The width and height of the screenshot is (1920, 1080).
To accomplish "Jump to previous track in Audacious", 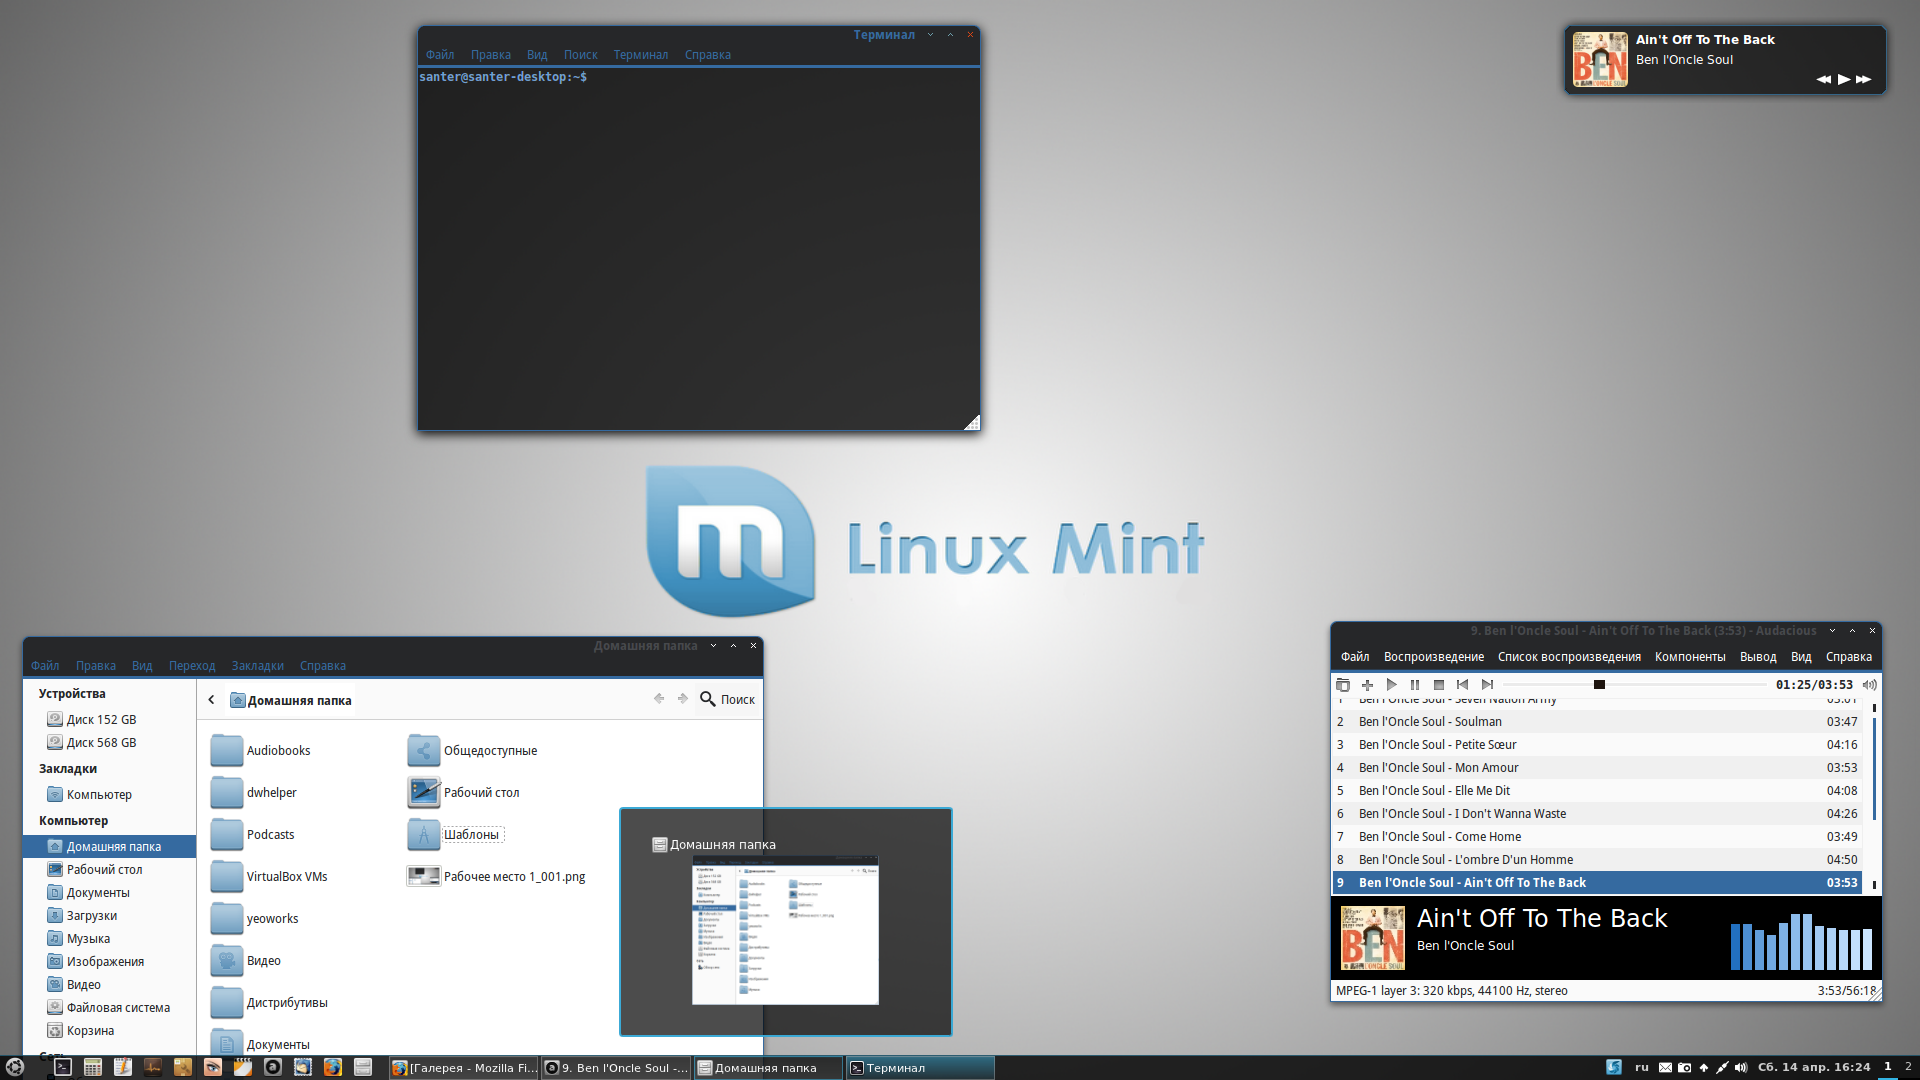I will click(x=1463, y=685).
